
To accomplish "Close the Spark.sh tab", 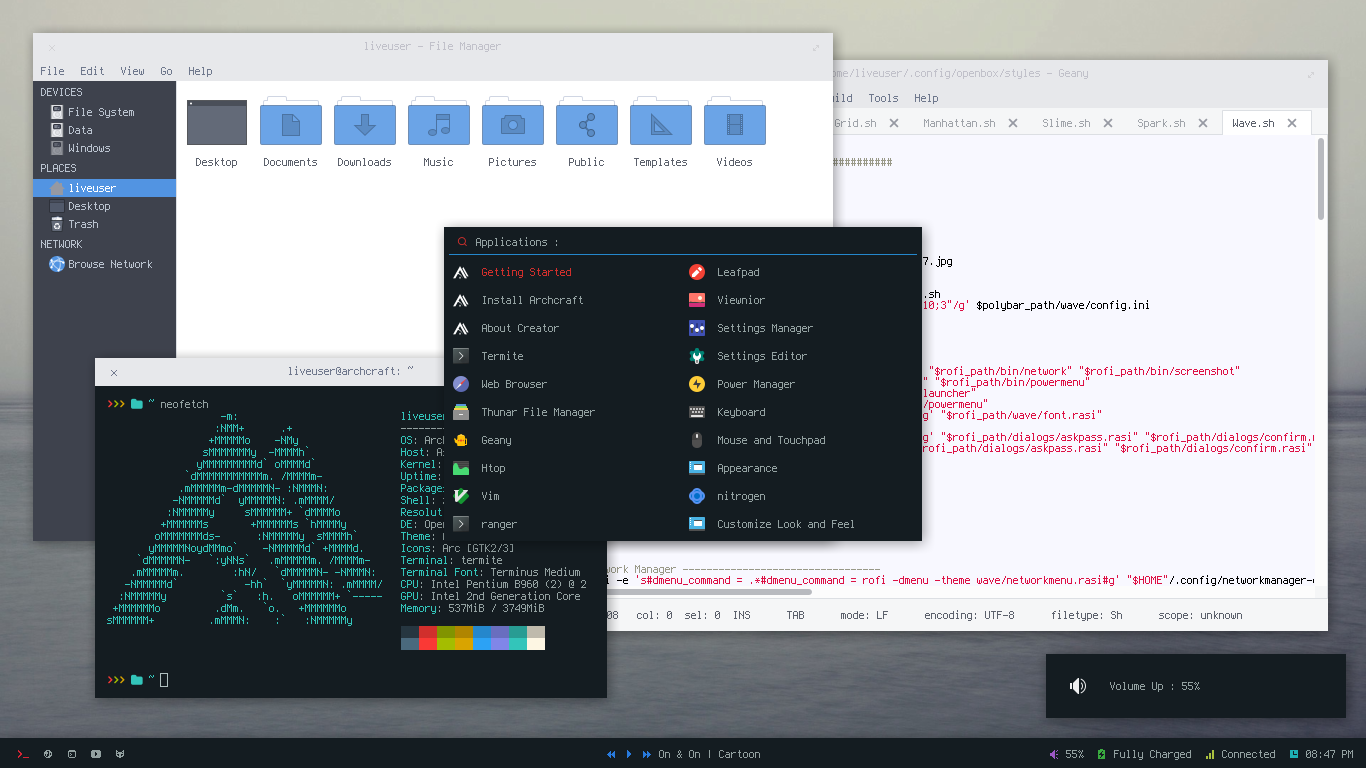I will click(x=1203, y=123).
